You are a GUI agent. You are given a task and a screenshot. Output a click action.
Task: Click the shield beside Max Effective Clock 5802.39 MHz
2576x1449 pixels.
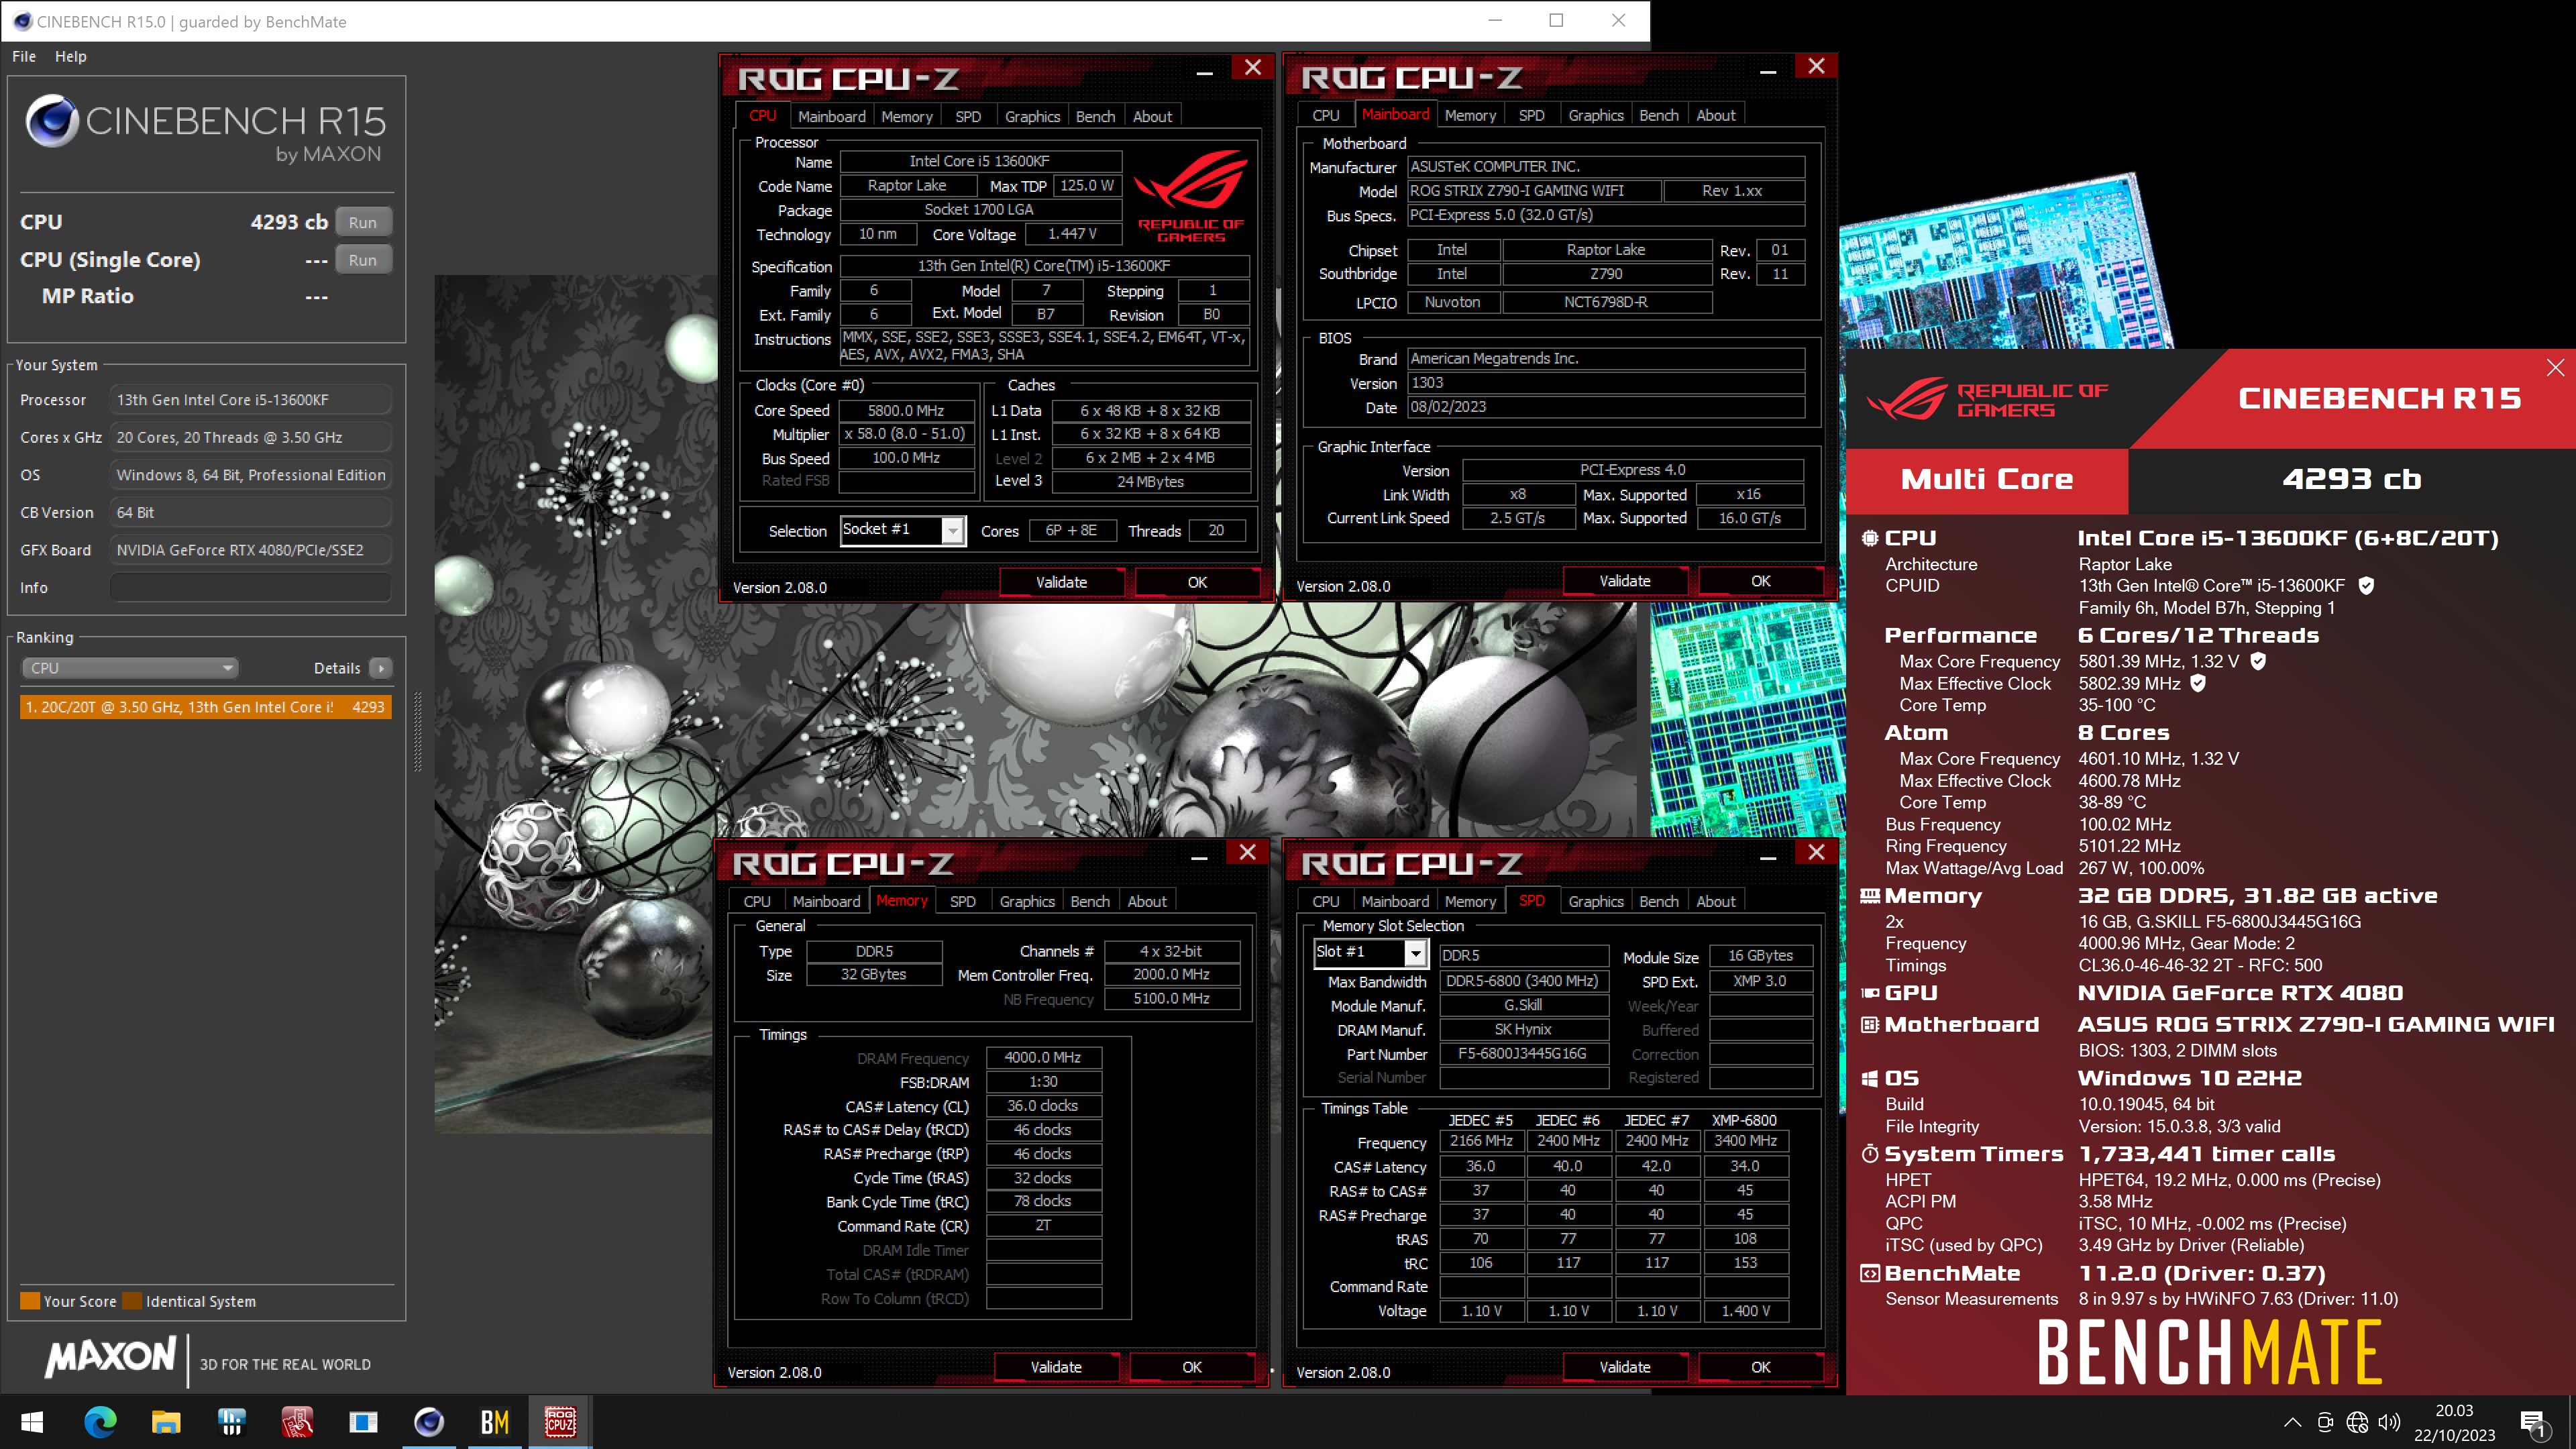2198,683
